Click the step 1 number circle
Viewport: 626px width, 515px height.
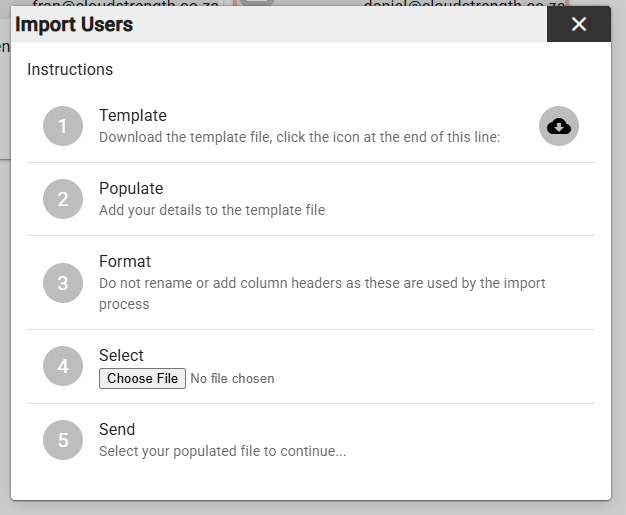click(x=63, y=126)
